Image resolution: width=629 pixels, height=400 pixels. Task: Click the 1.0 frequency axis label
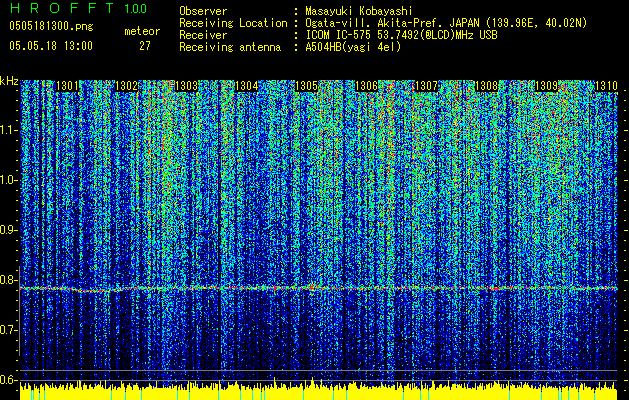[x=9, y=180]
